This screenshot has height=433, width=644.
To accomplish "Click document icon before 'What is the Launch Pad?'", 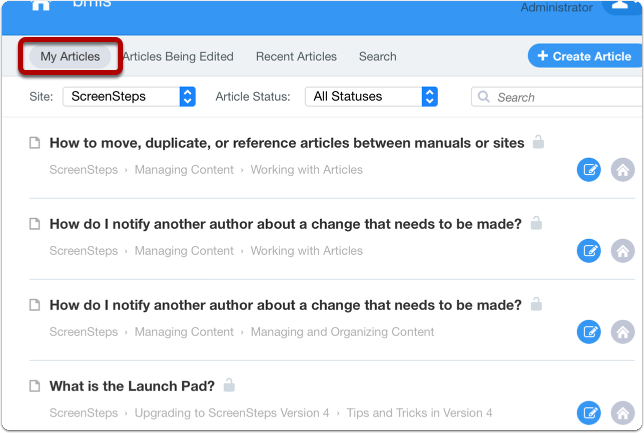I will tap(35, 386).
